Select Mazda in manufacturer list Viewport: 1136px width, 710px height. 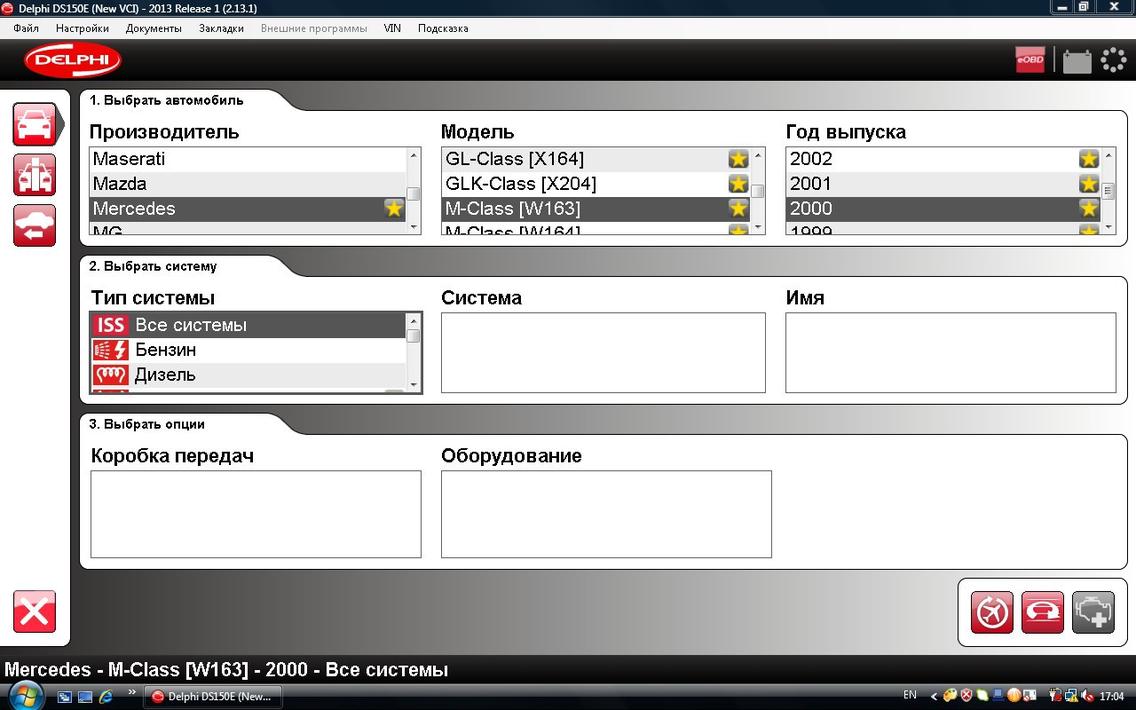(248, 183)
